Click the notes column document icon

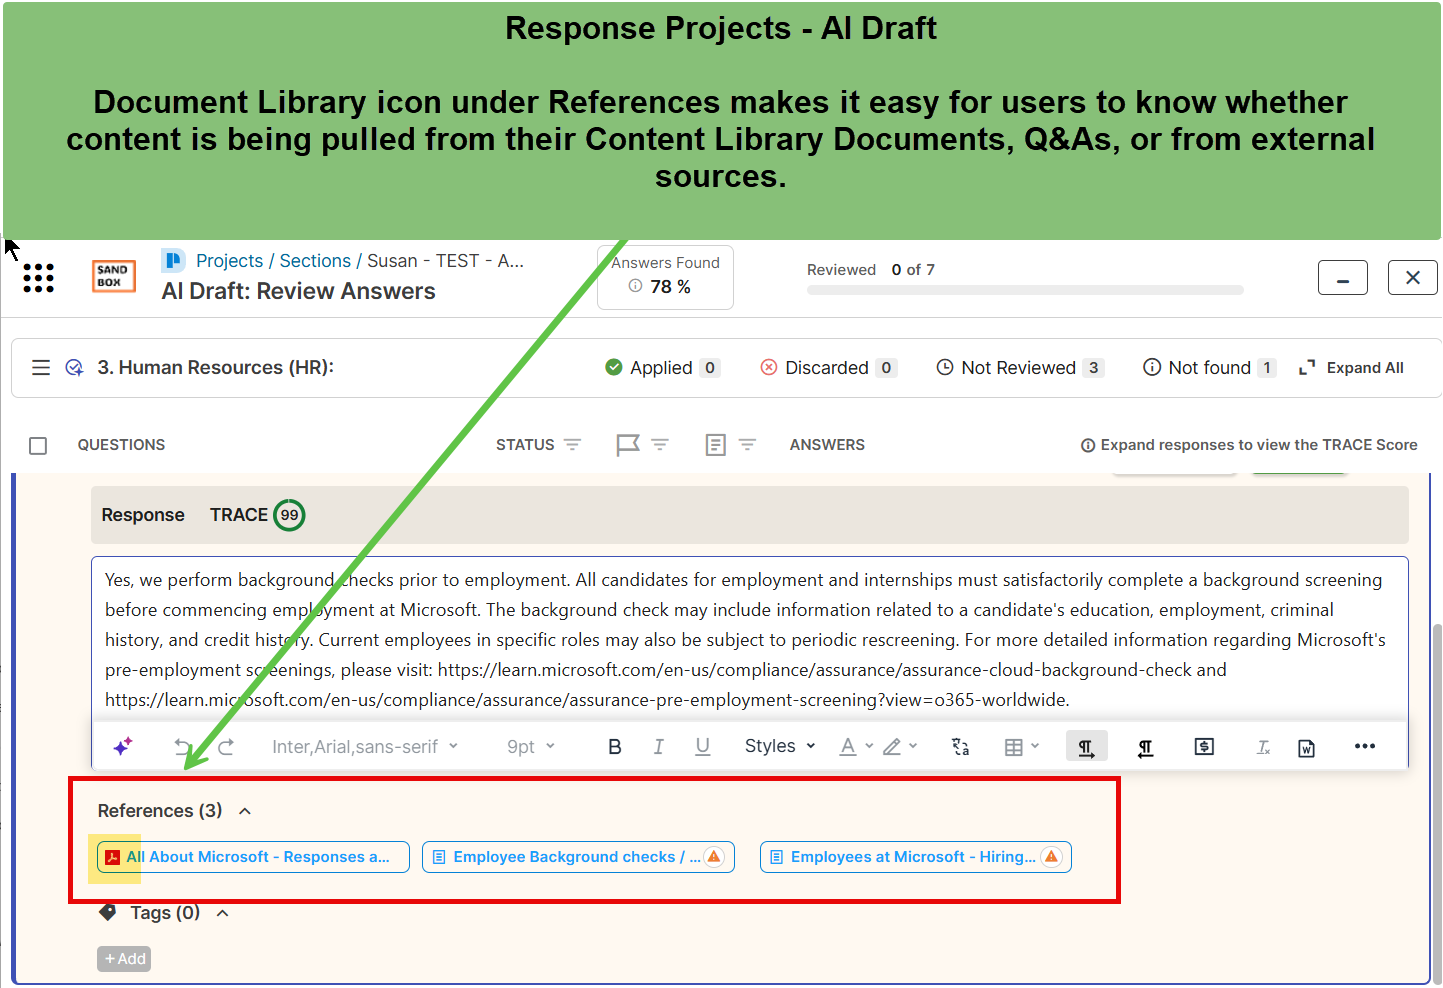click(716, 445)
